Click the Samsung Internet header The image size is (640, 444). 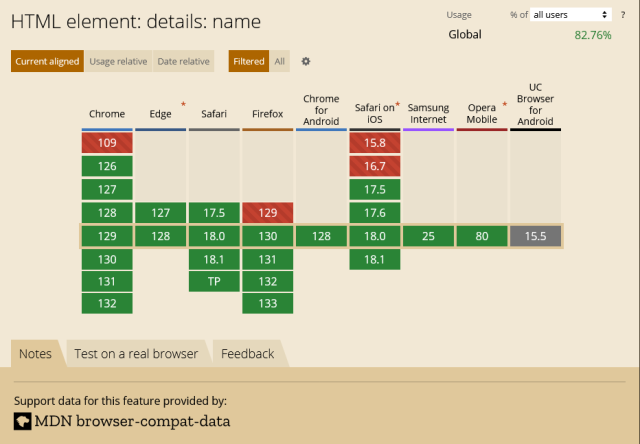428,113
